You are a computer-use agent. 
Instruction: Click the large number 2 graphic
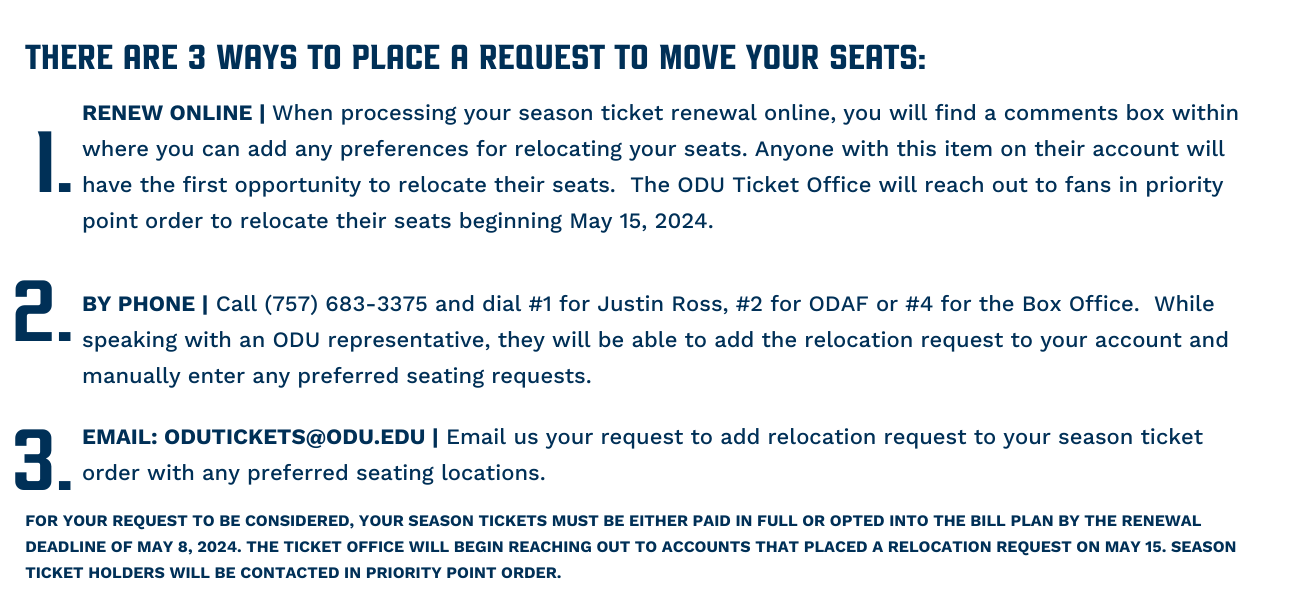42,311
